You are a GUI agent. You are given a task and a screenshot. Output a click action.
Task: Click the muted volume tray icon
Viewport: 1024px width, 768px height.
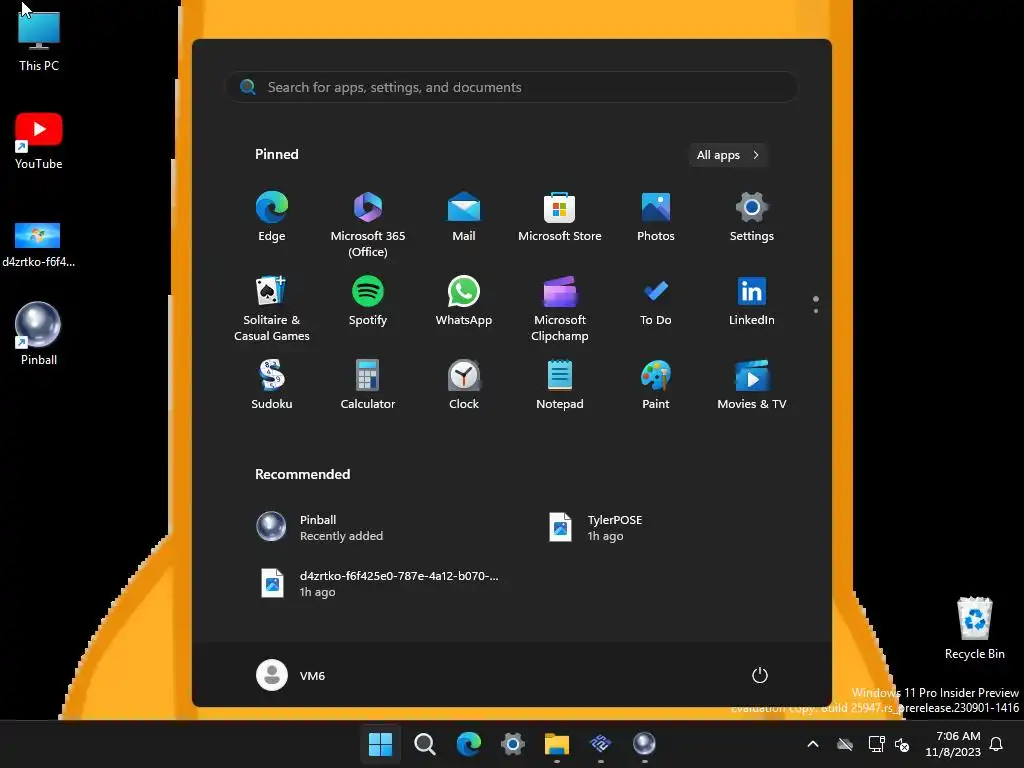point(903,744)
